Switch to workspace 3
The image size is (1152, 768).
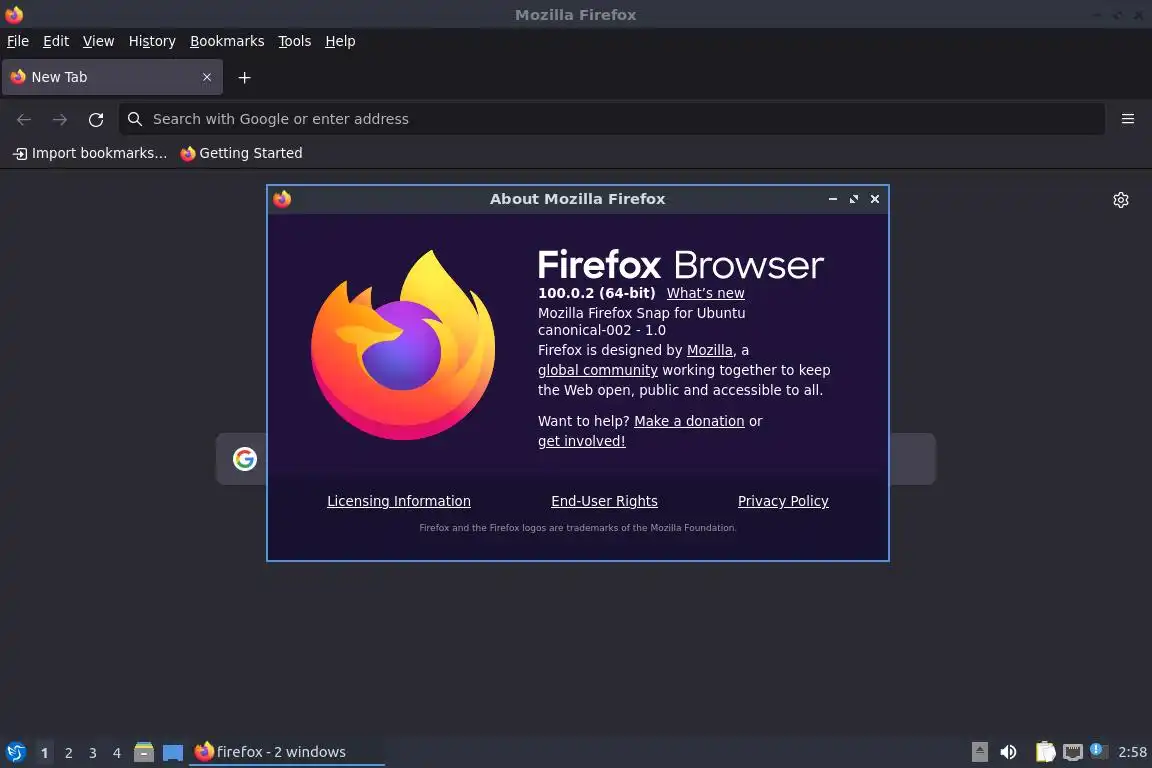(93, 753)
